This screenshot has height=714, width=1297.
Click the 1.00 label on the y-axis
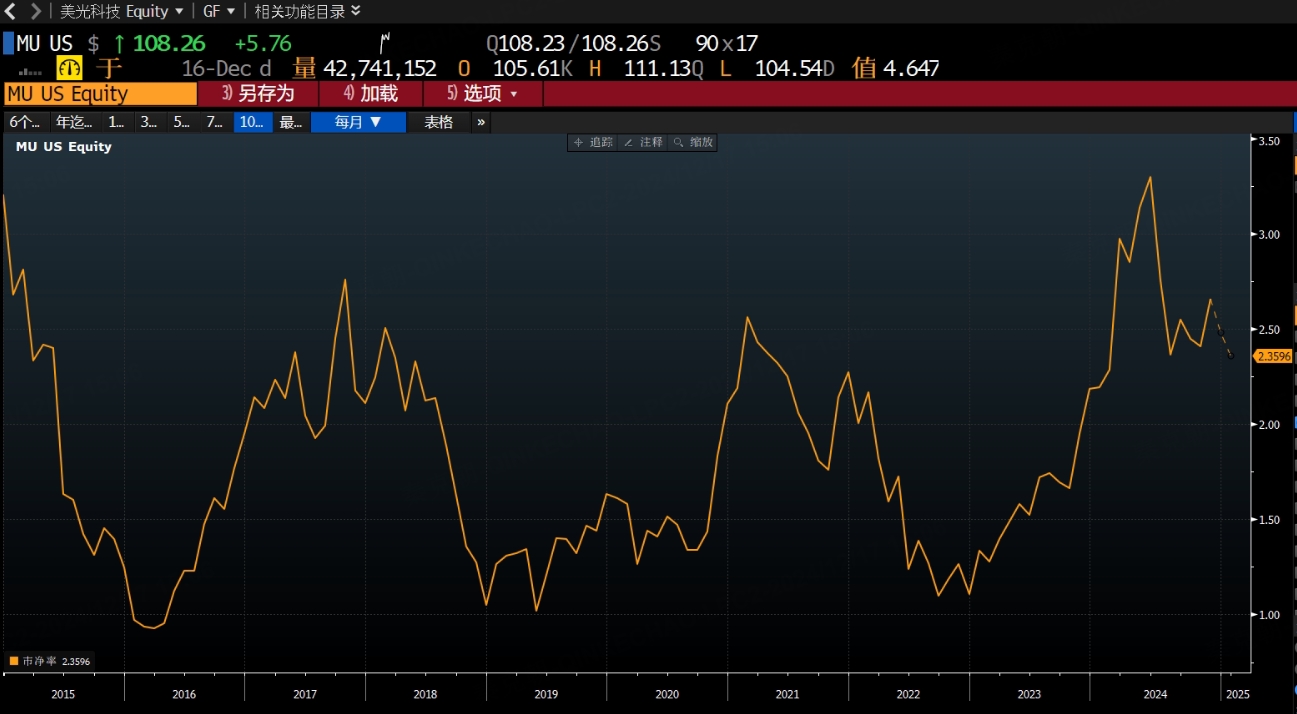coord(1269,615)
